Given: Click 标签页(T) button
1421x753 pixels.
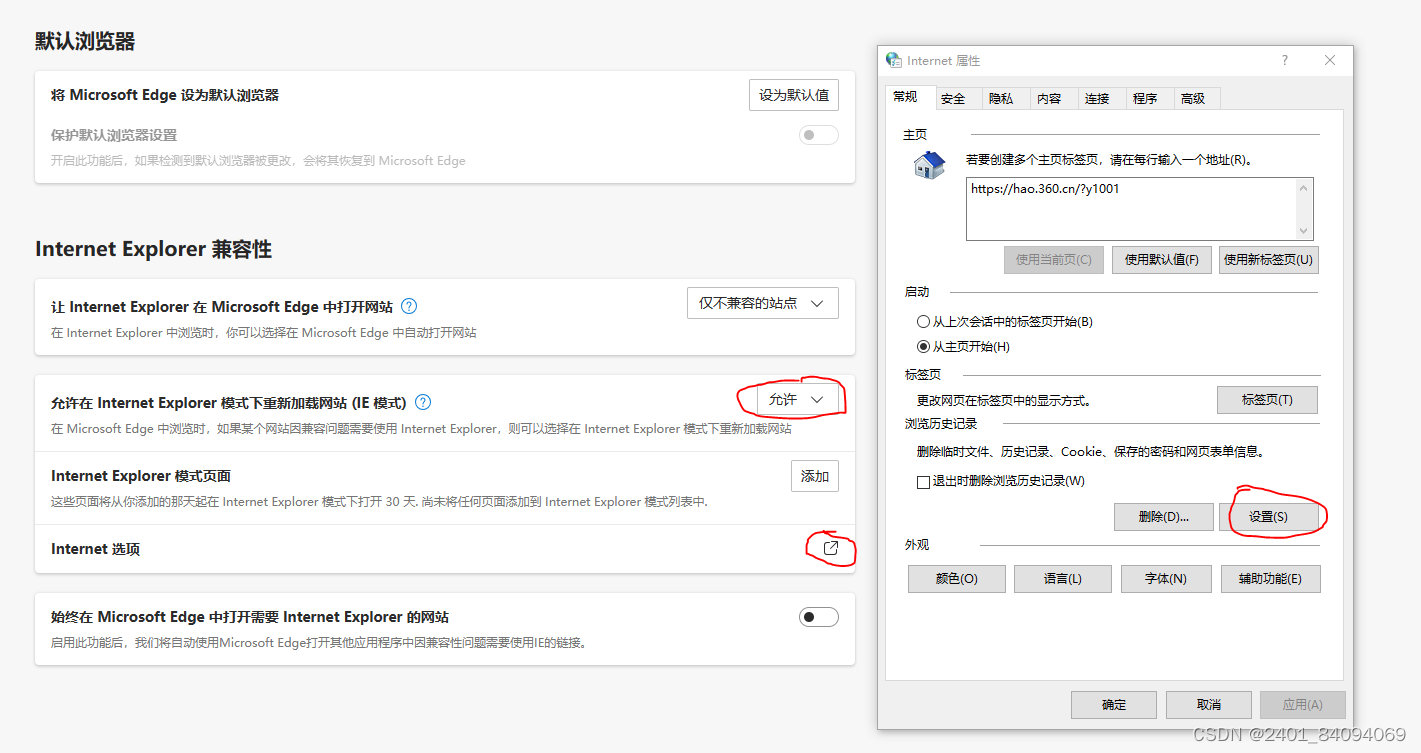Looking at the screenshot, I should [x=1267, y=400].
